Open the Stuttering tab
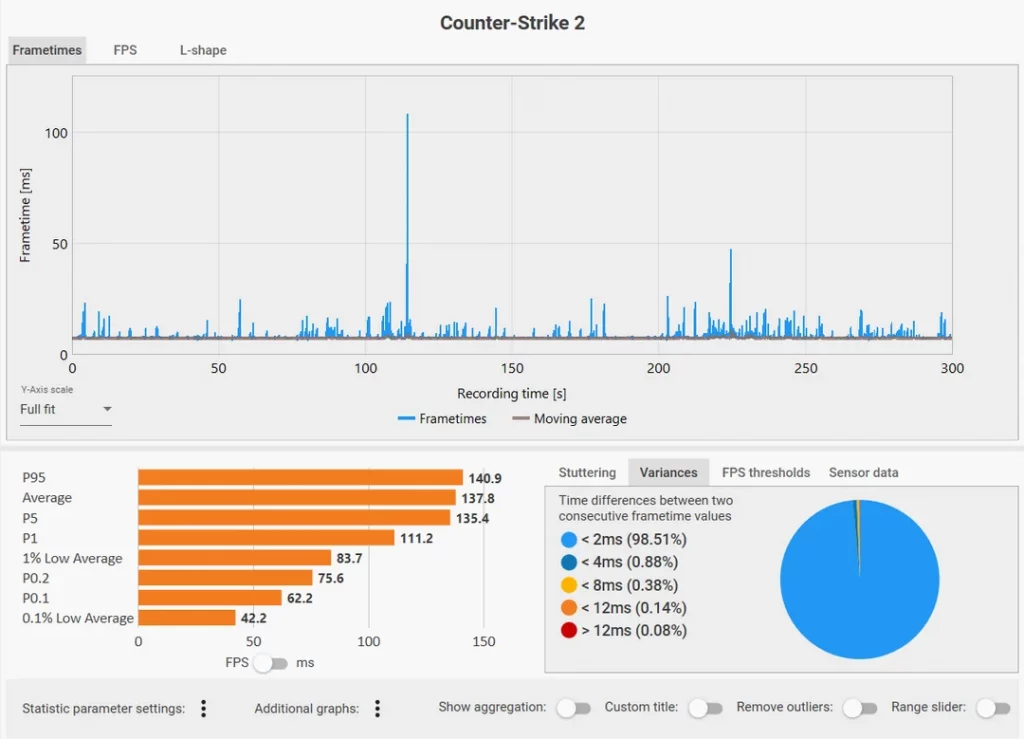 pos(587,473)
